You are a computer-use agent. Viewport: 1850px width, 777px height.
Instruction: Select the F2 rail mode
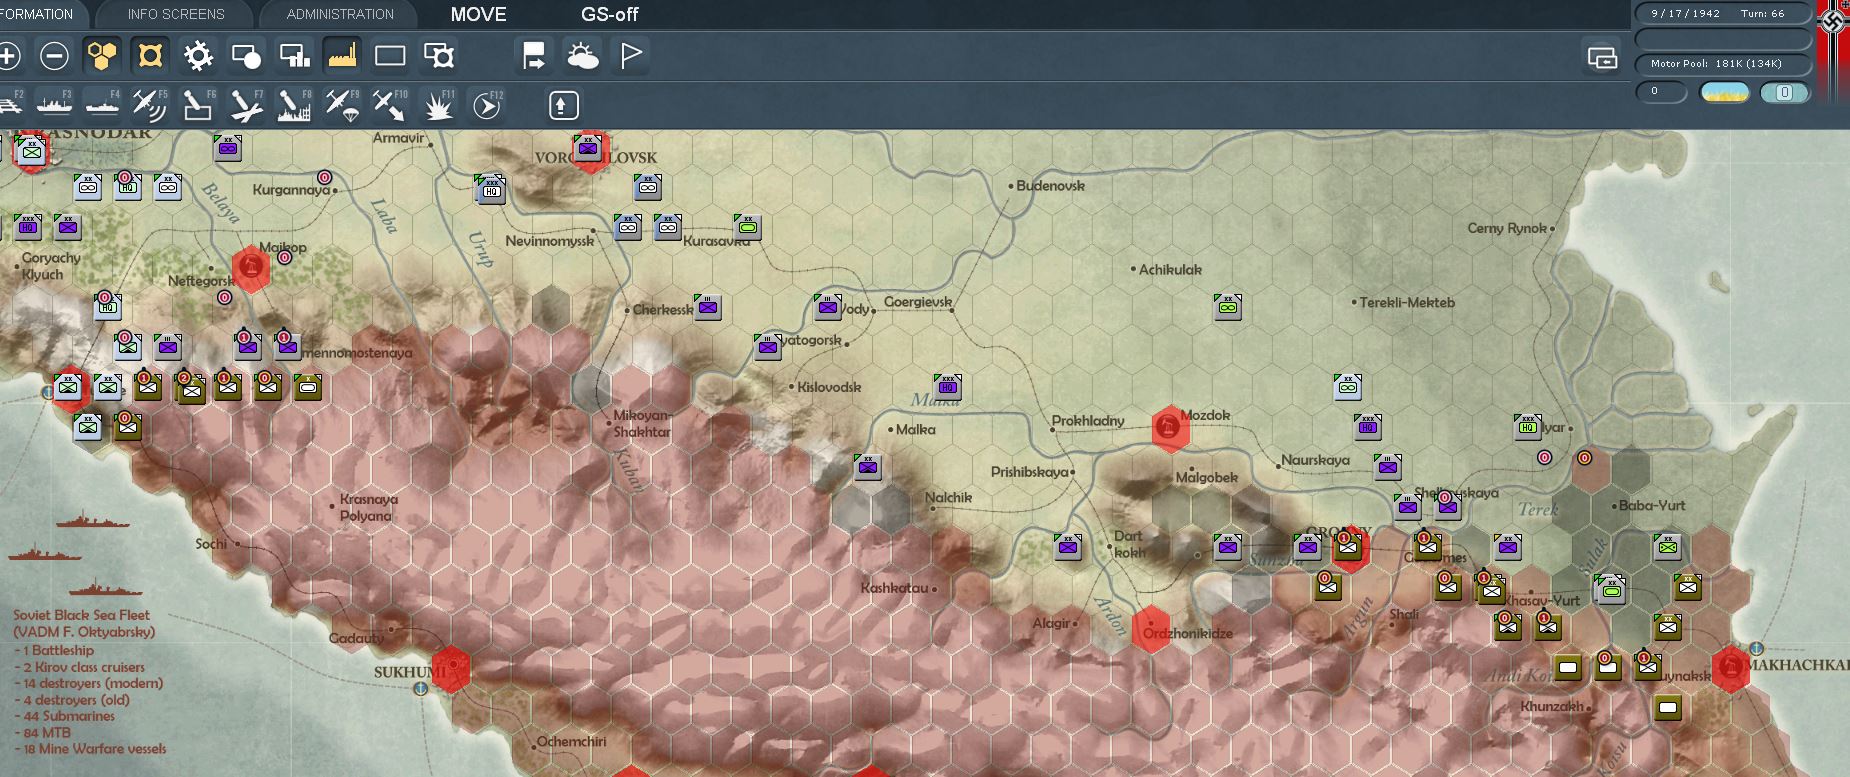[10, 105]
